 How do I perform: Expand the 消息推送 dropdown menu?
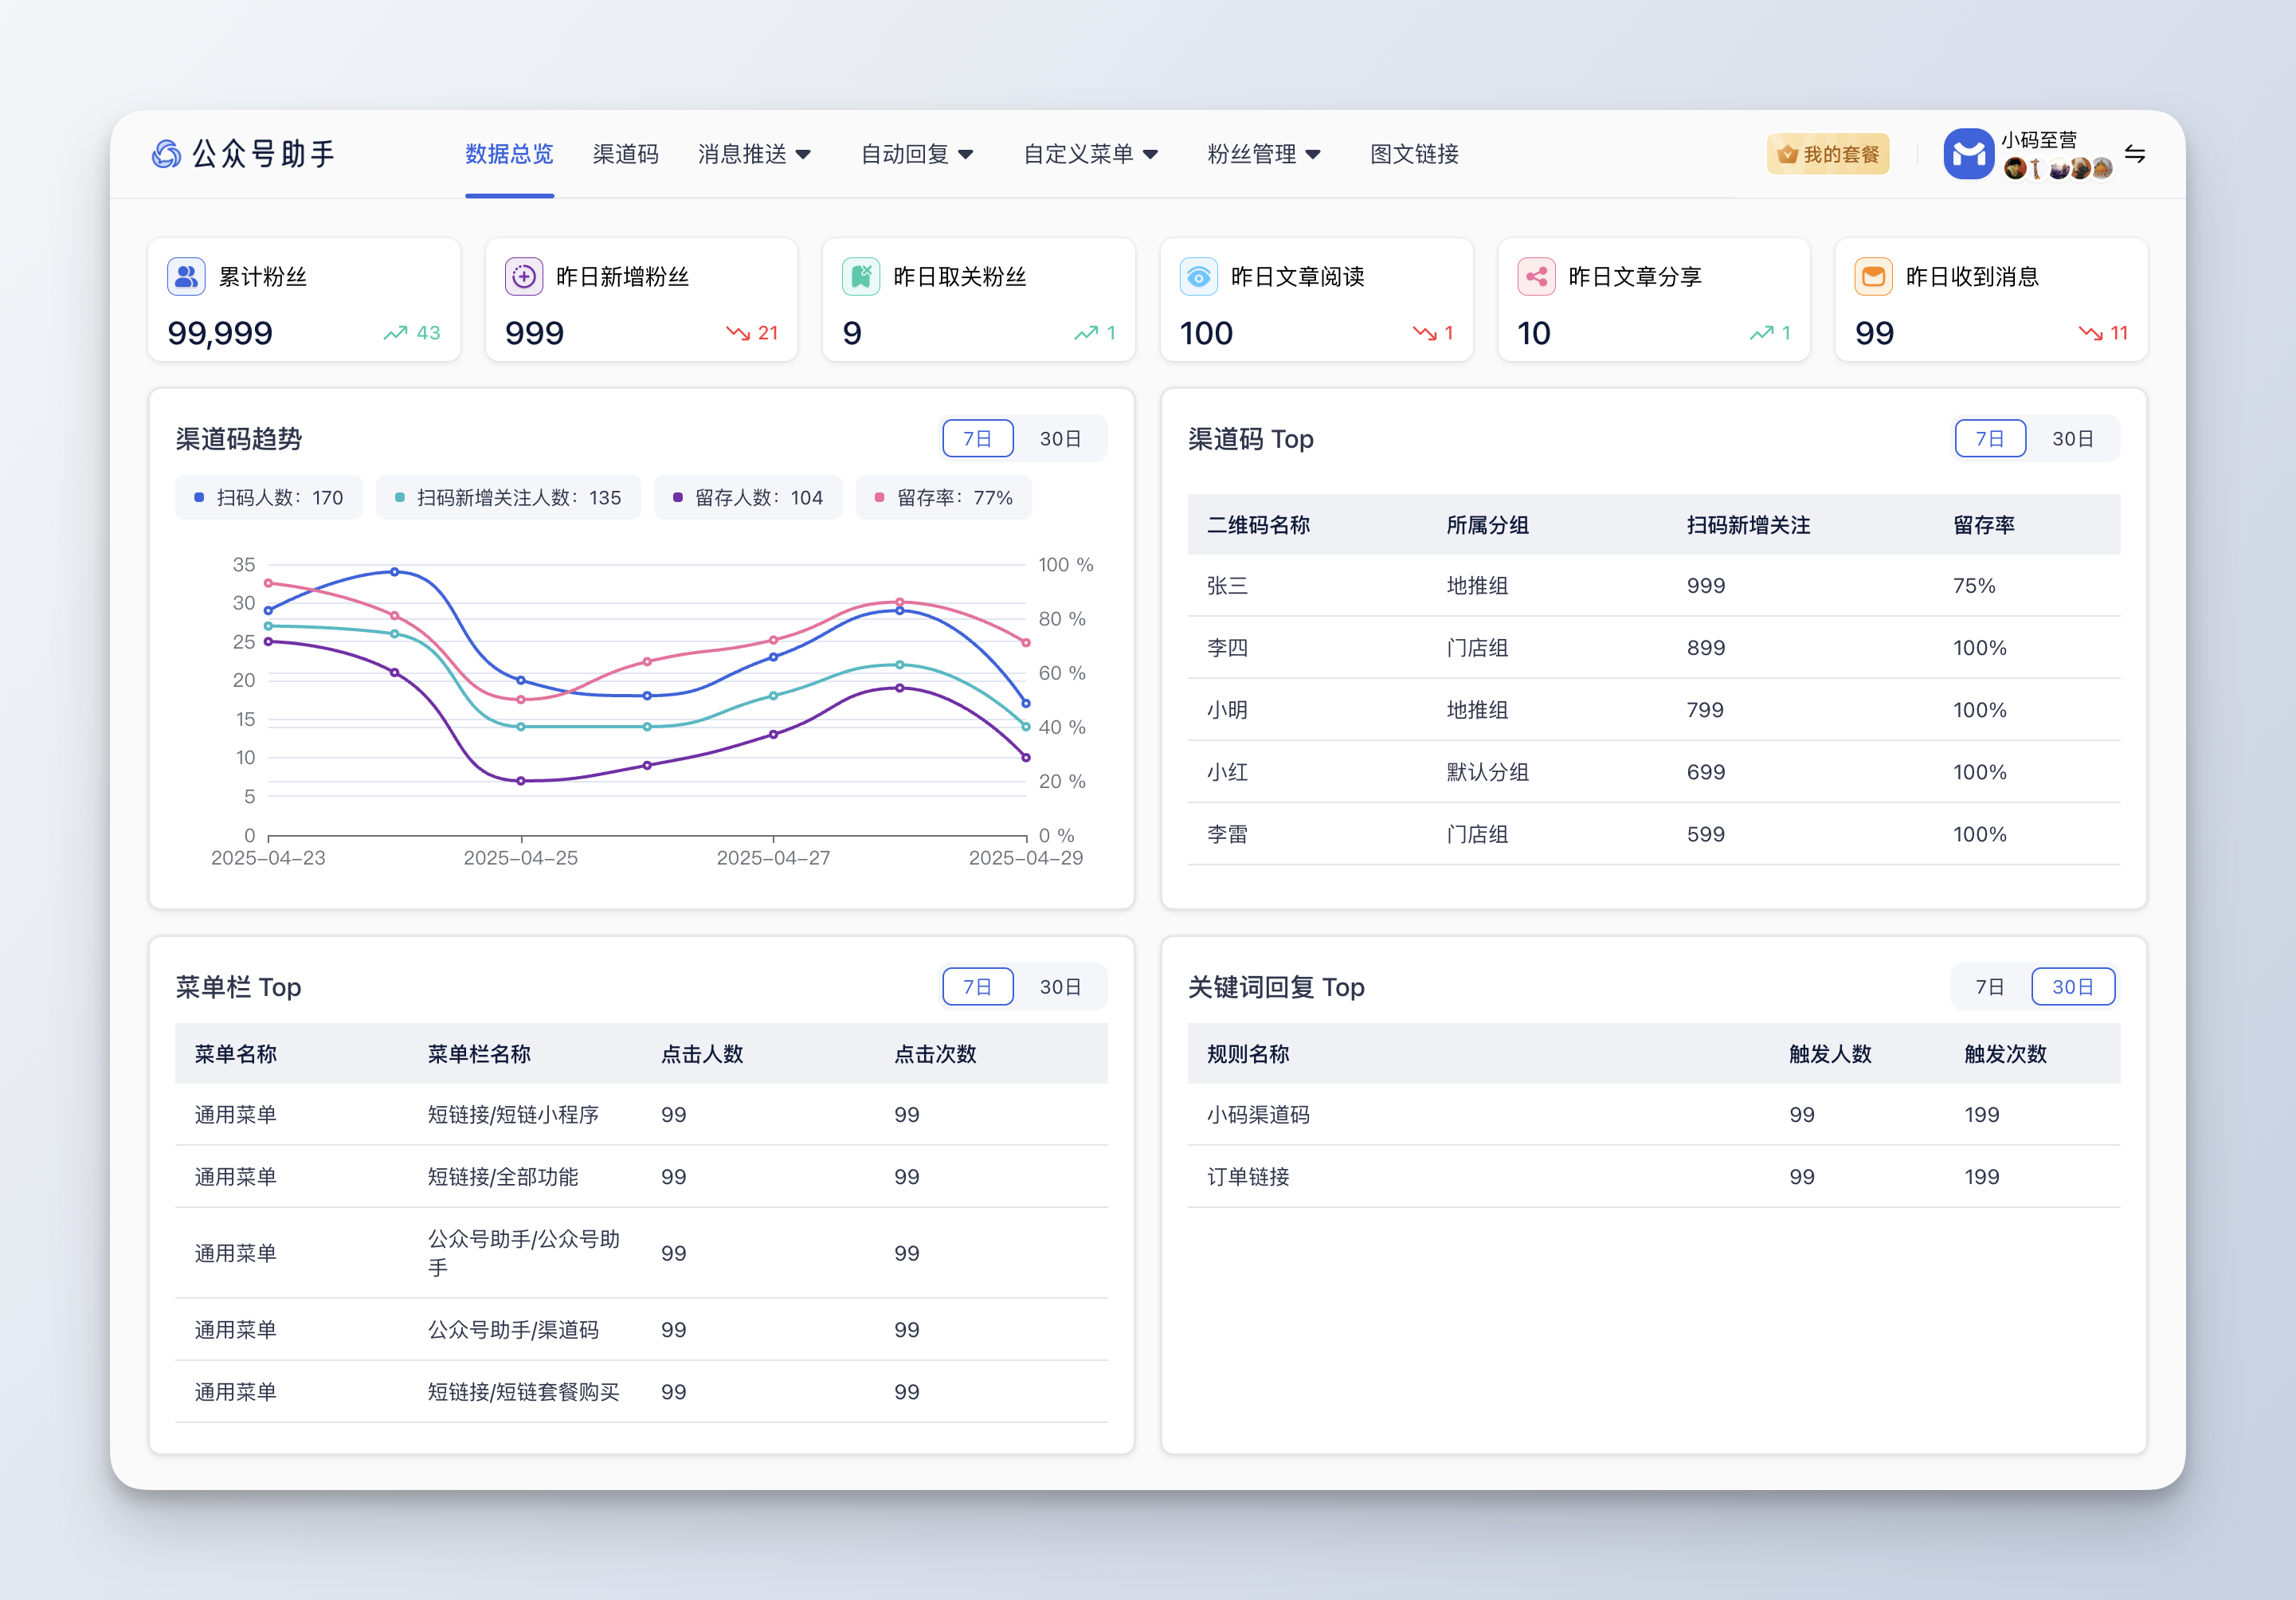(754, 154)
